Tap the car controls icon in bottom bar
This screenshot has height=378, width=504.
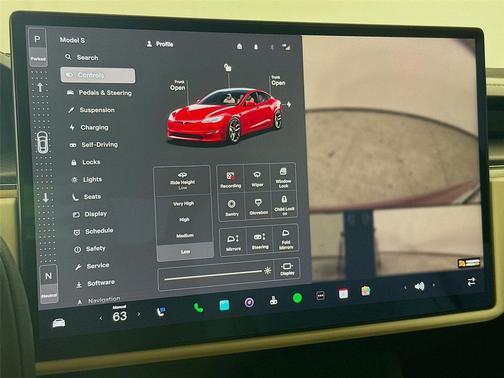(59, 323)
